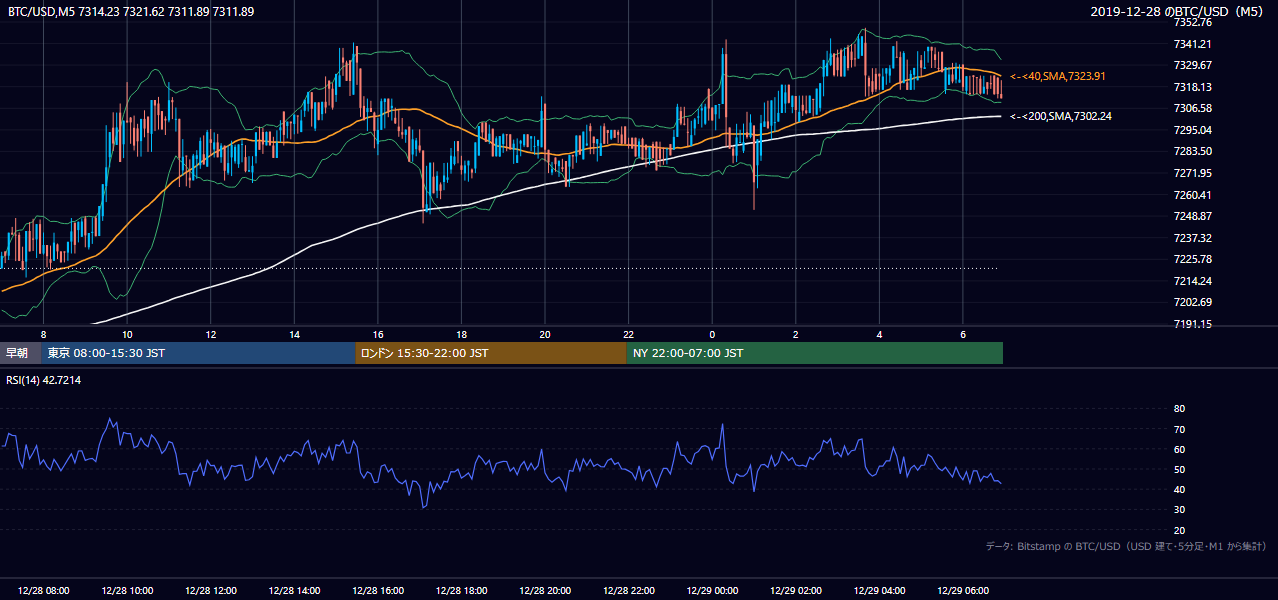
Task: Click price level 7318.13 on the axis
Action: point(1193,87)
